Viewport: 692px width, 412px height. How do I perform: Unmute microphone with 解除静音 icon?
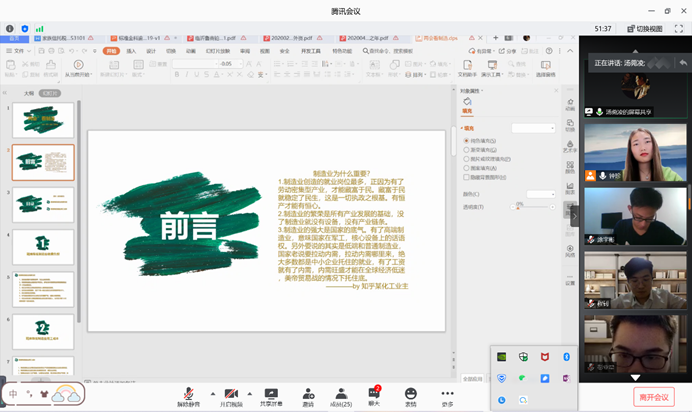(x=189, y=395)
